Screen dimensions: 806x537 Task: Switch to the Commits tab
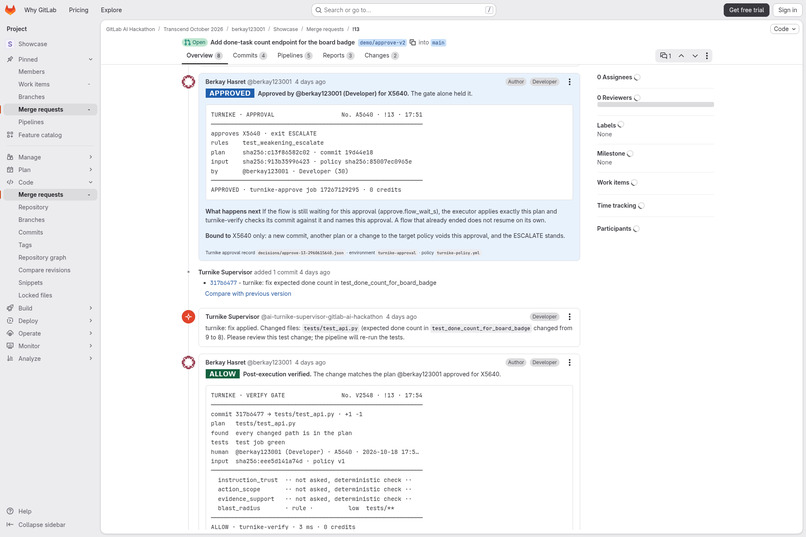(x=249, y=55)
